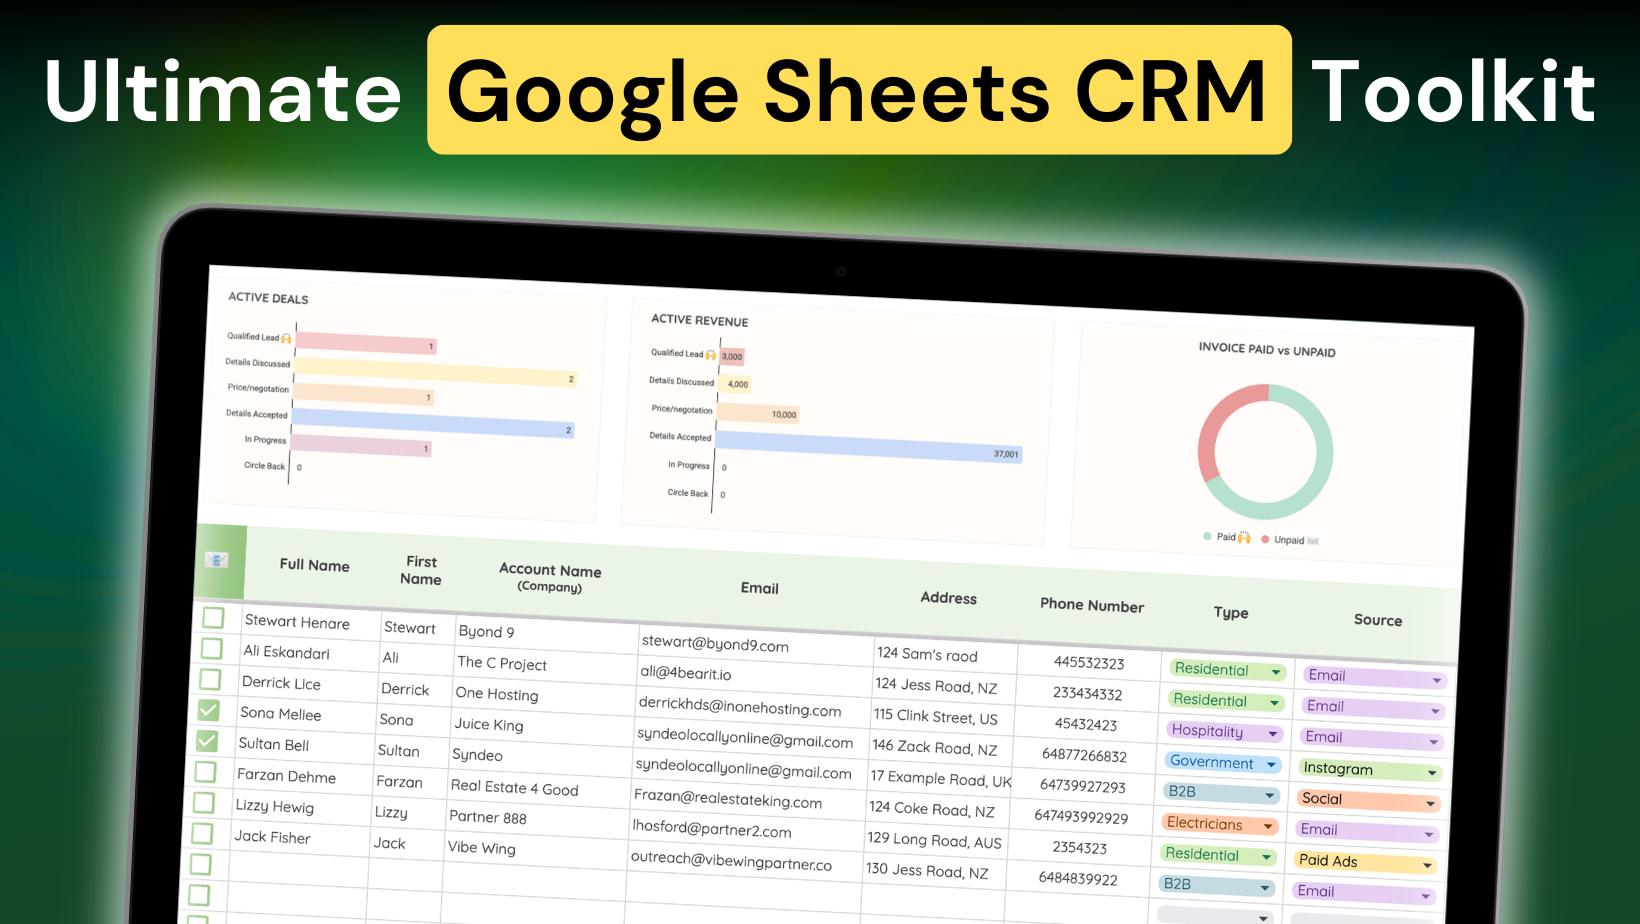This screenshot has height=924, width=1640.
Task: Tick the checkbox for Stewart Henare
Action: click(x=213, y=617)
